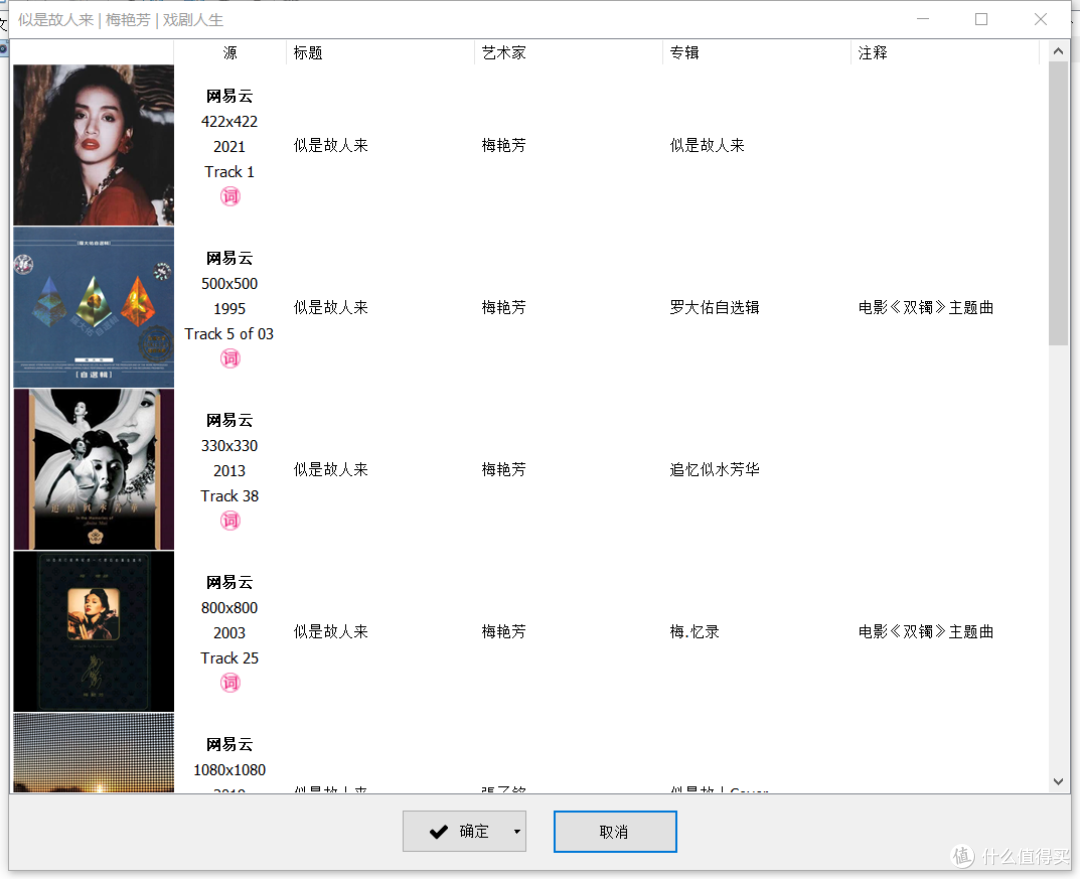Select the 1080x1080 sunset cover thumbnail
Viewport: 1080px width, 879px height.
[x=94, y=753]
